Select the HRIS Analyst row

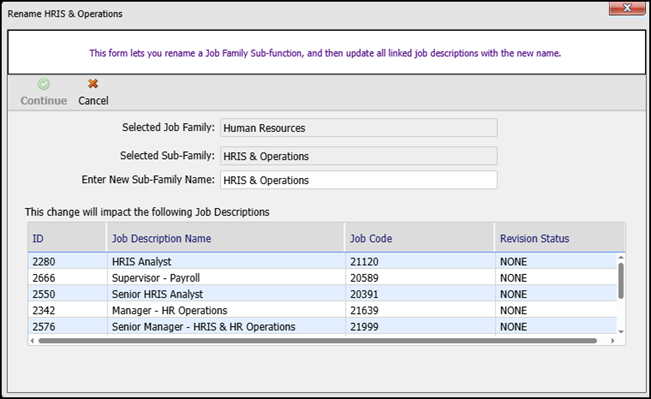coord(323,262)
